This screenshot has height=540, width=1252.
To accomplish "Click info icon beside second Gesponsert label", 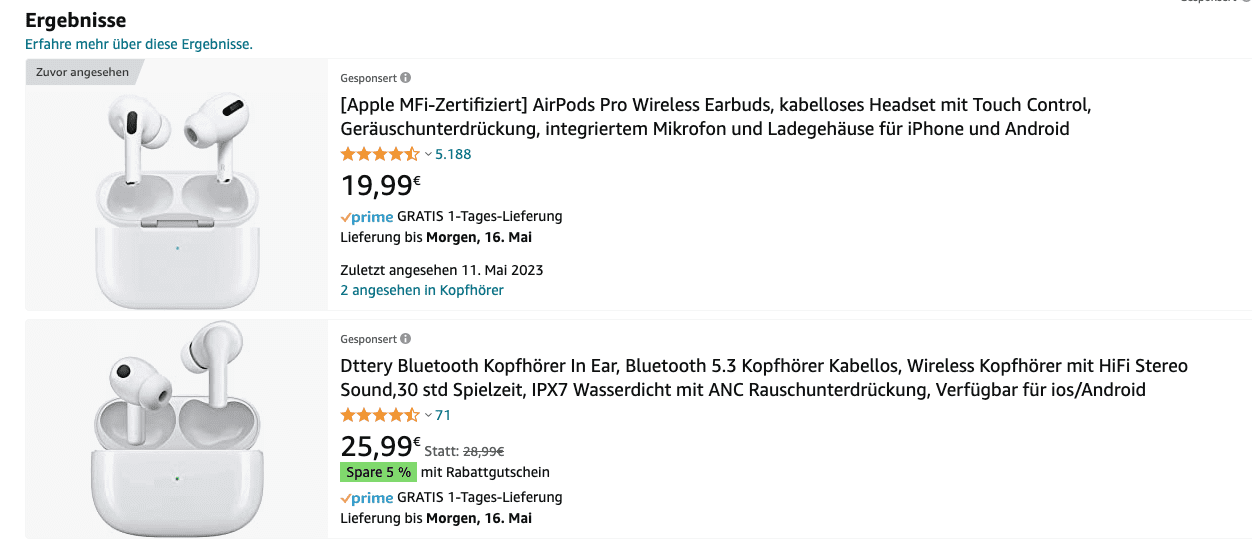I will coord(405,339).
